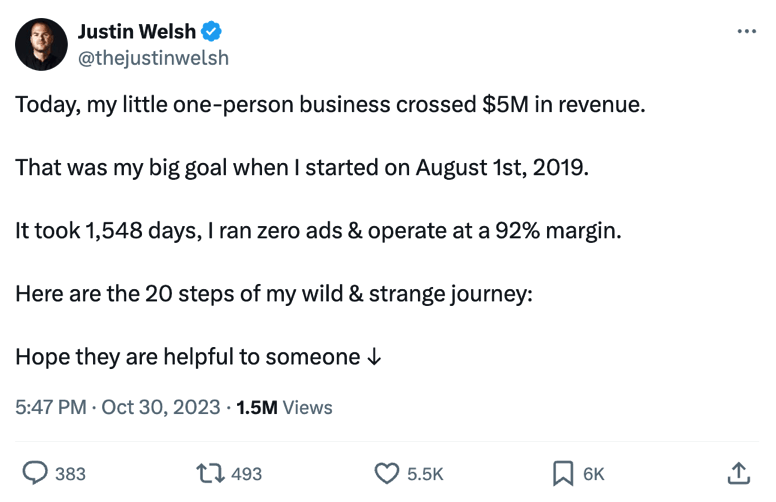Click the repost arrows icon
This screenshot has width=776, height=502.
pos(211,472)
